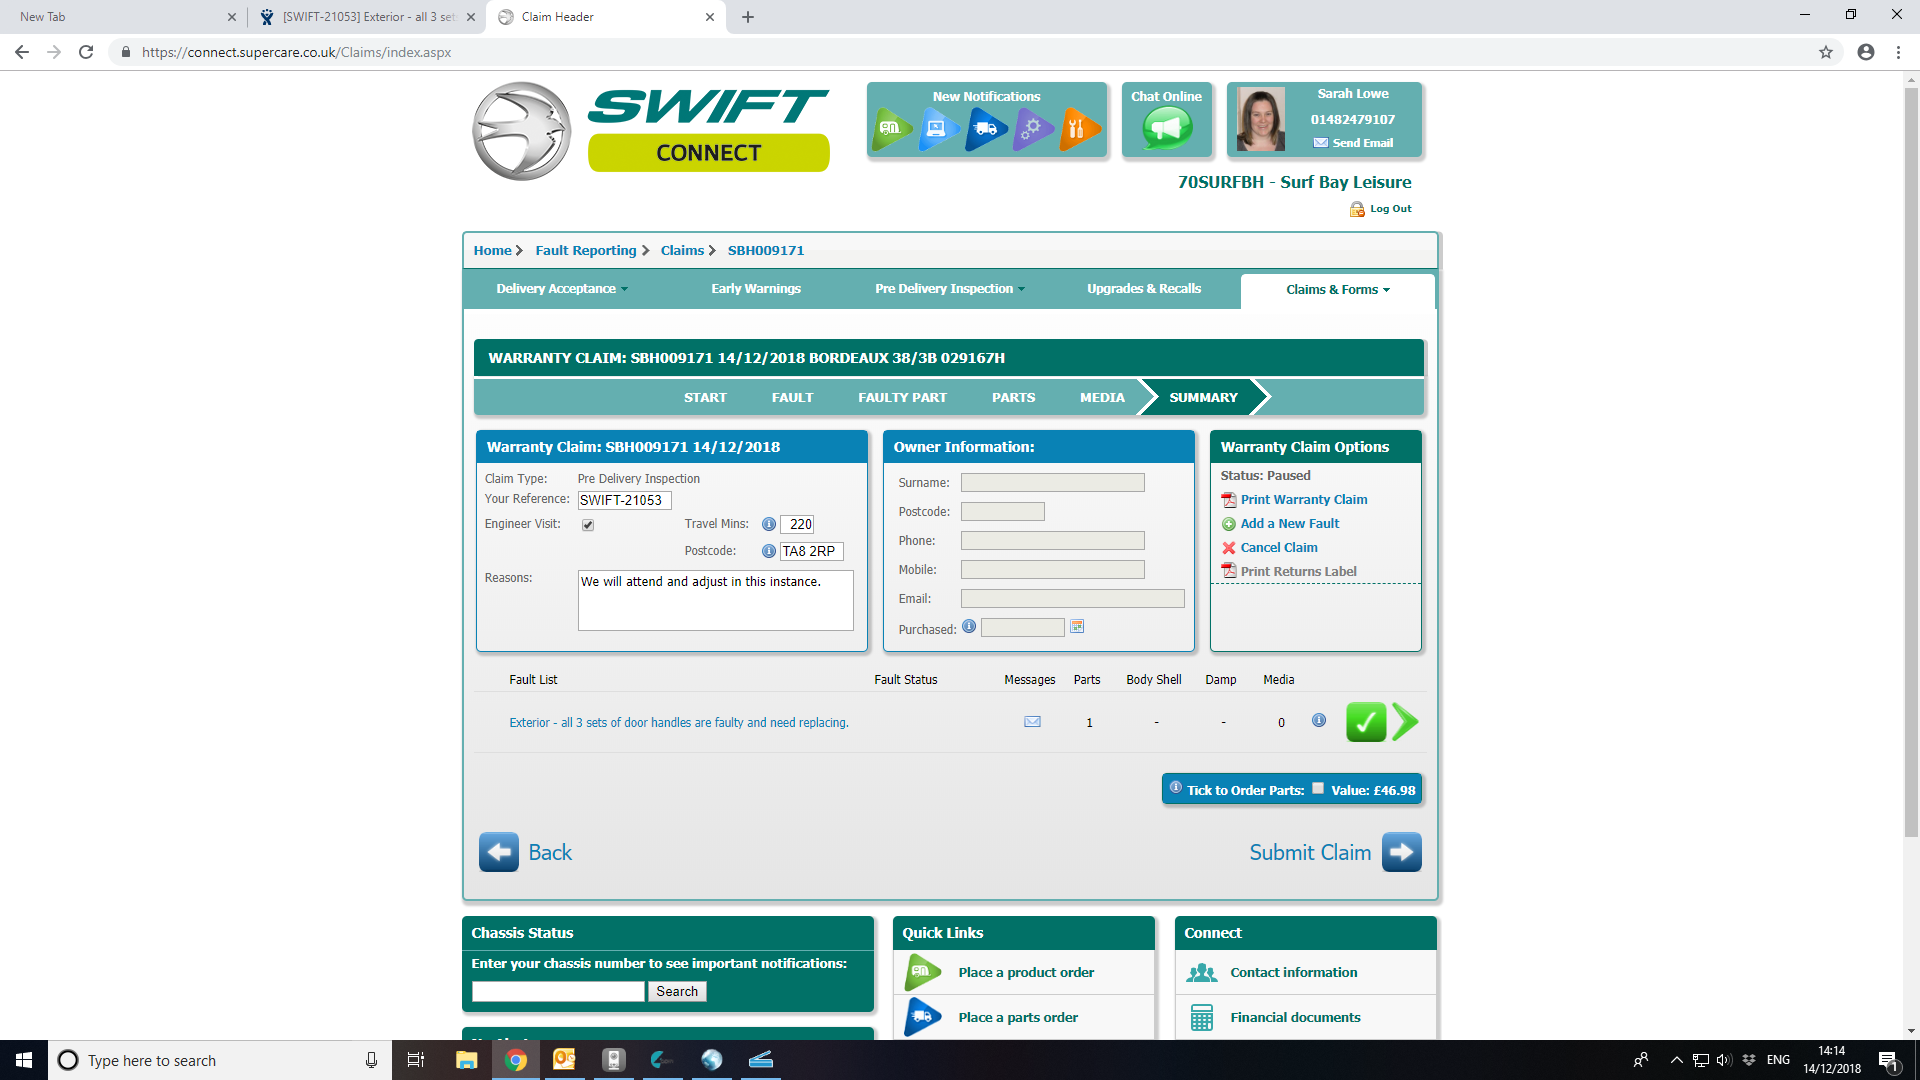1920x1080 pixels.
Task: Go to the FAULTY PART step
Action: [x=902, y=398]
